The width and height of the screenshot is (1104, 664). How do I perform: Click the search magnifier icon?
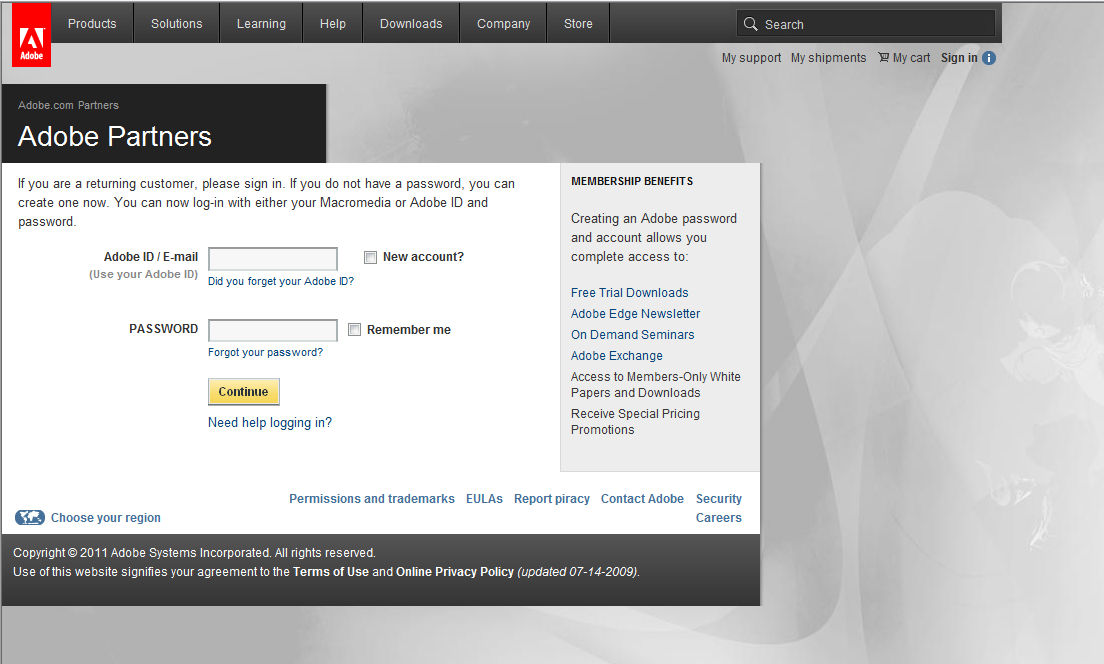[x=750, y=23]
